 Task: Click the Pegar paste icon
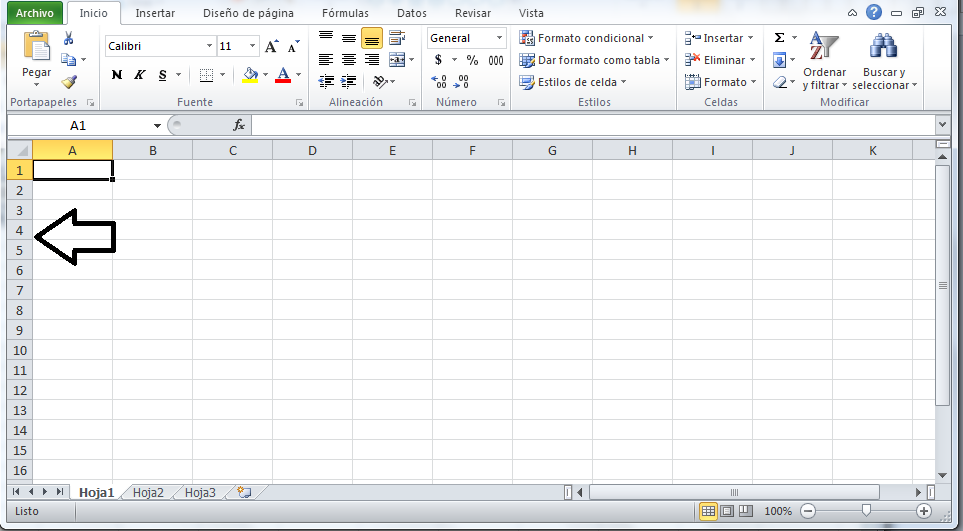click(36, 47)
